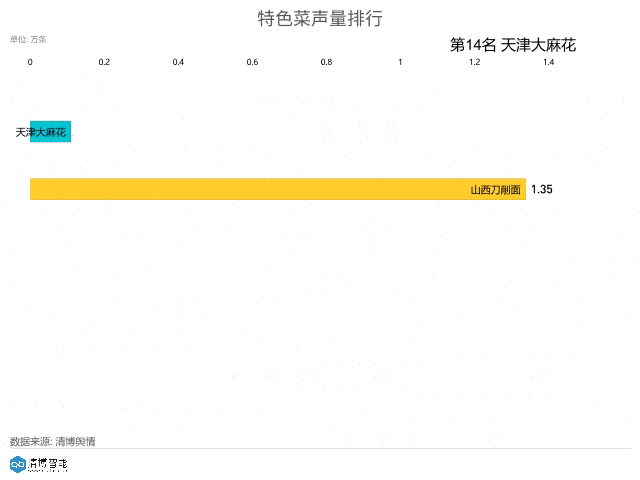The image size is (640, 480).
Task: Click the axis tick labeled 1
Action: coord(400,62)
